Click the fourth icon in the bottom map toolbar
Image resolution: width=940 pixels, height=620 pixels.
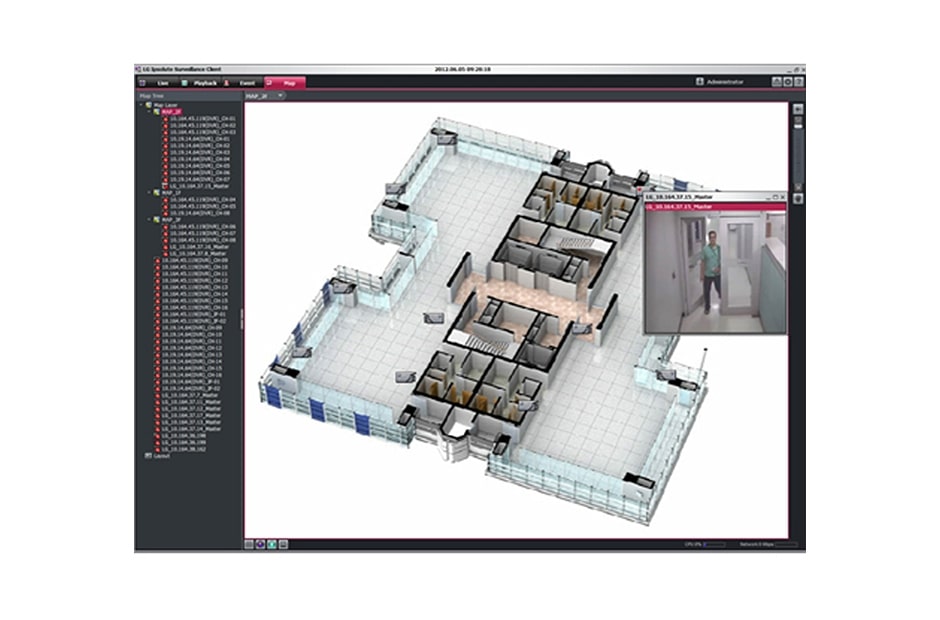pos(283,545)
